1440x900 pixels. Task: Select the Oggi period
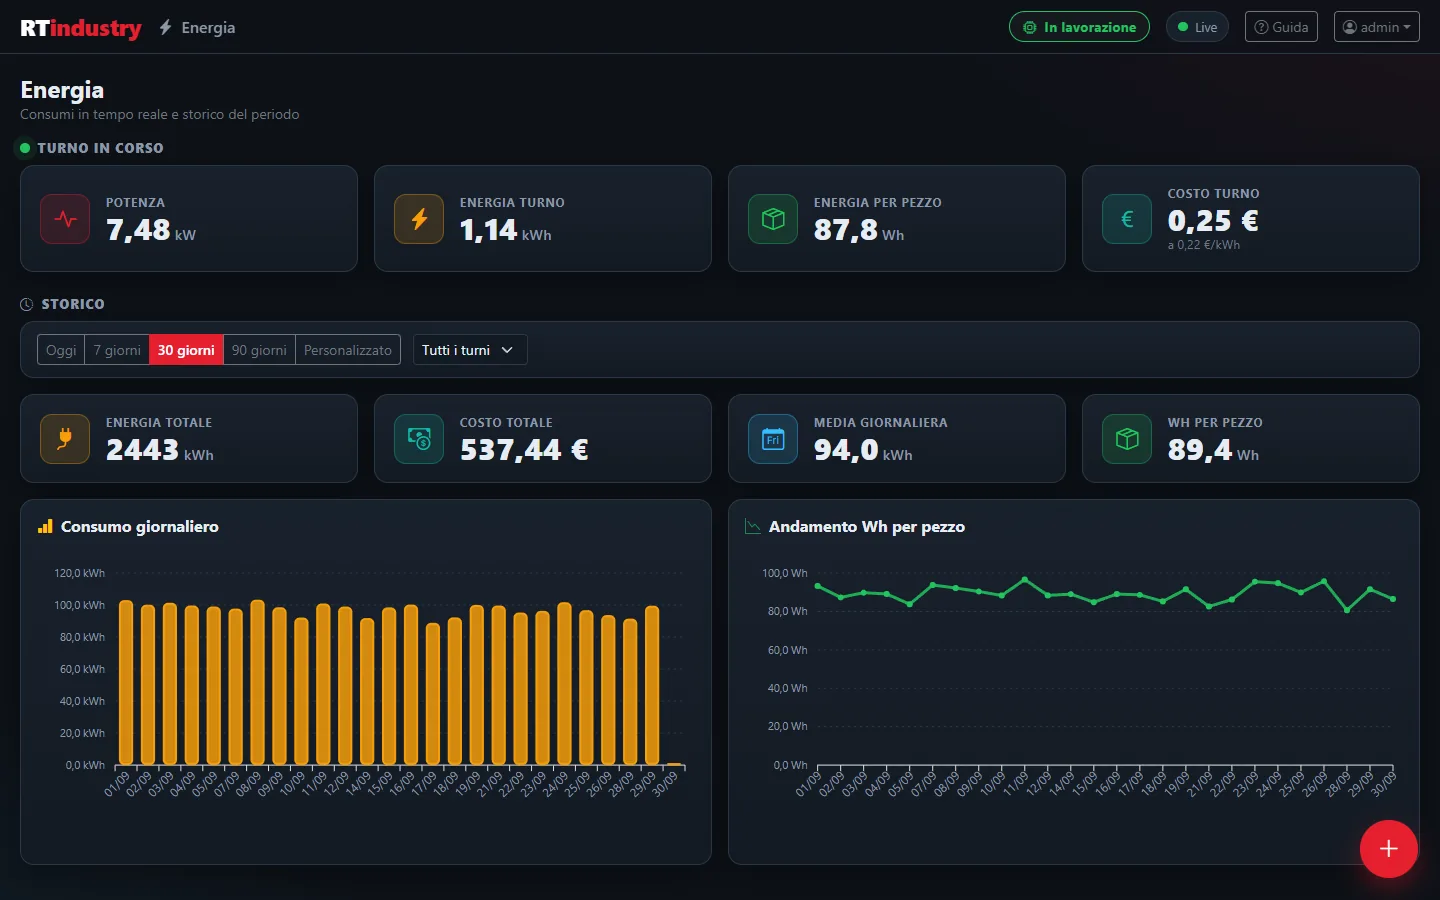point(61,350)
